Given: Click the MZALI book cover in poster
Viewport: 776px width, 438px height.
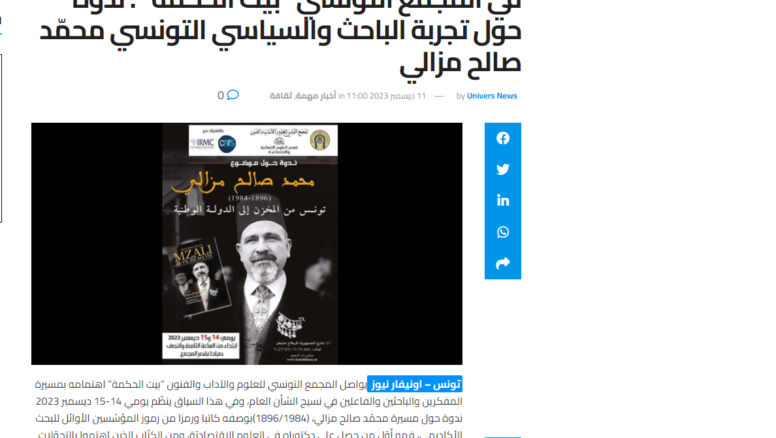Looking at the screenshot, I should (198, 279).
